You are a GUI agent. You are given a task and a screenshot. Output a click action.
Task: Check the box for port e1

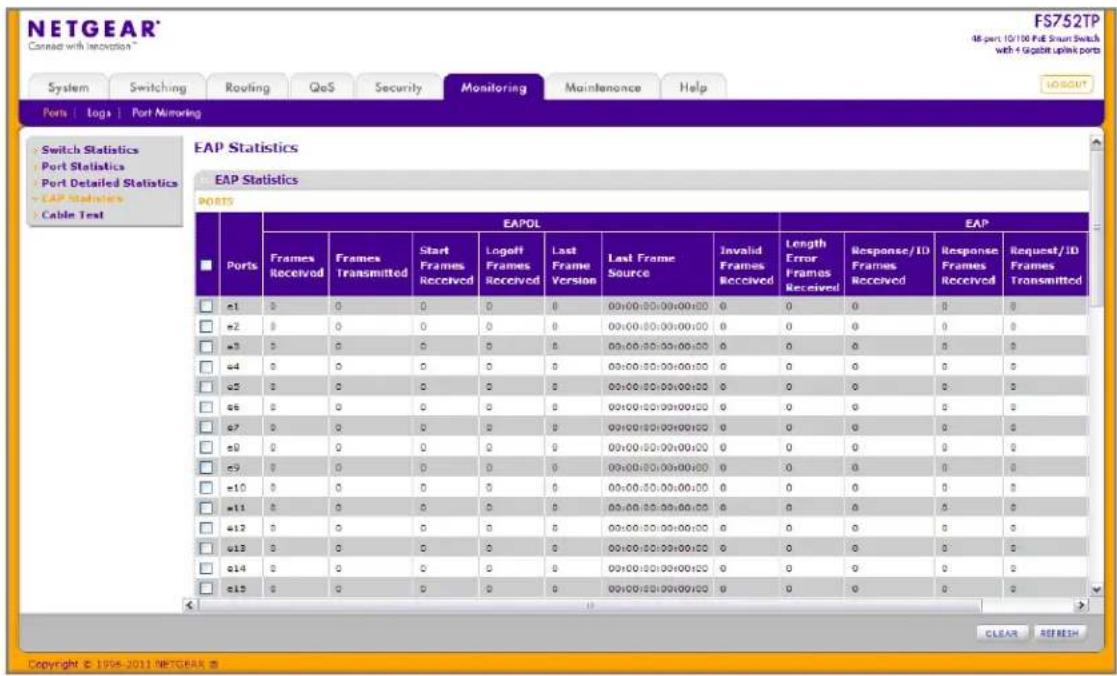pos(207,306)
